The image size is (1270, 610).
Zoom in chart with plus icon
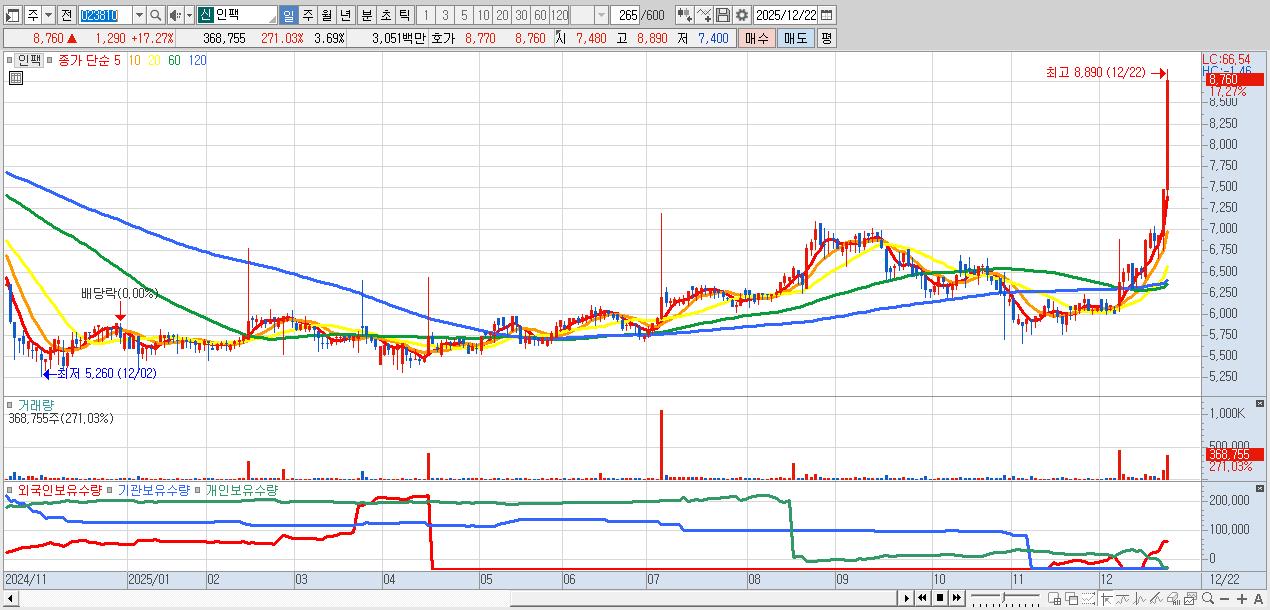(1242, 599)
